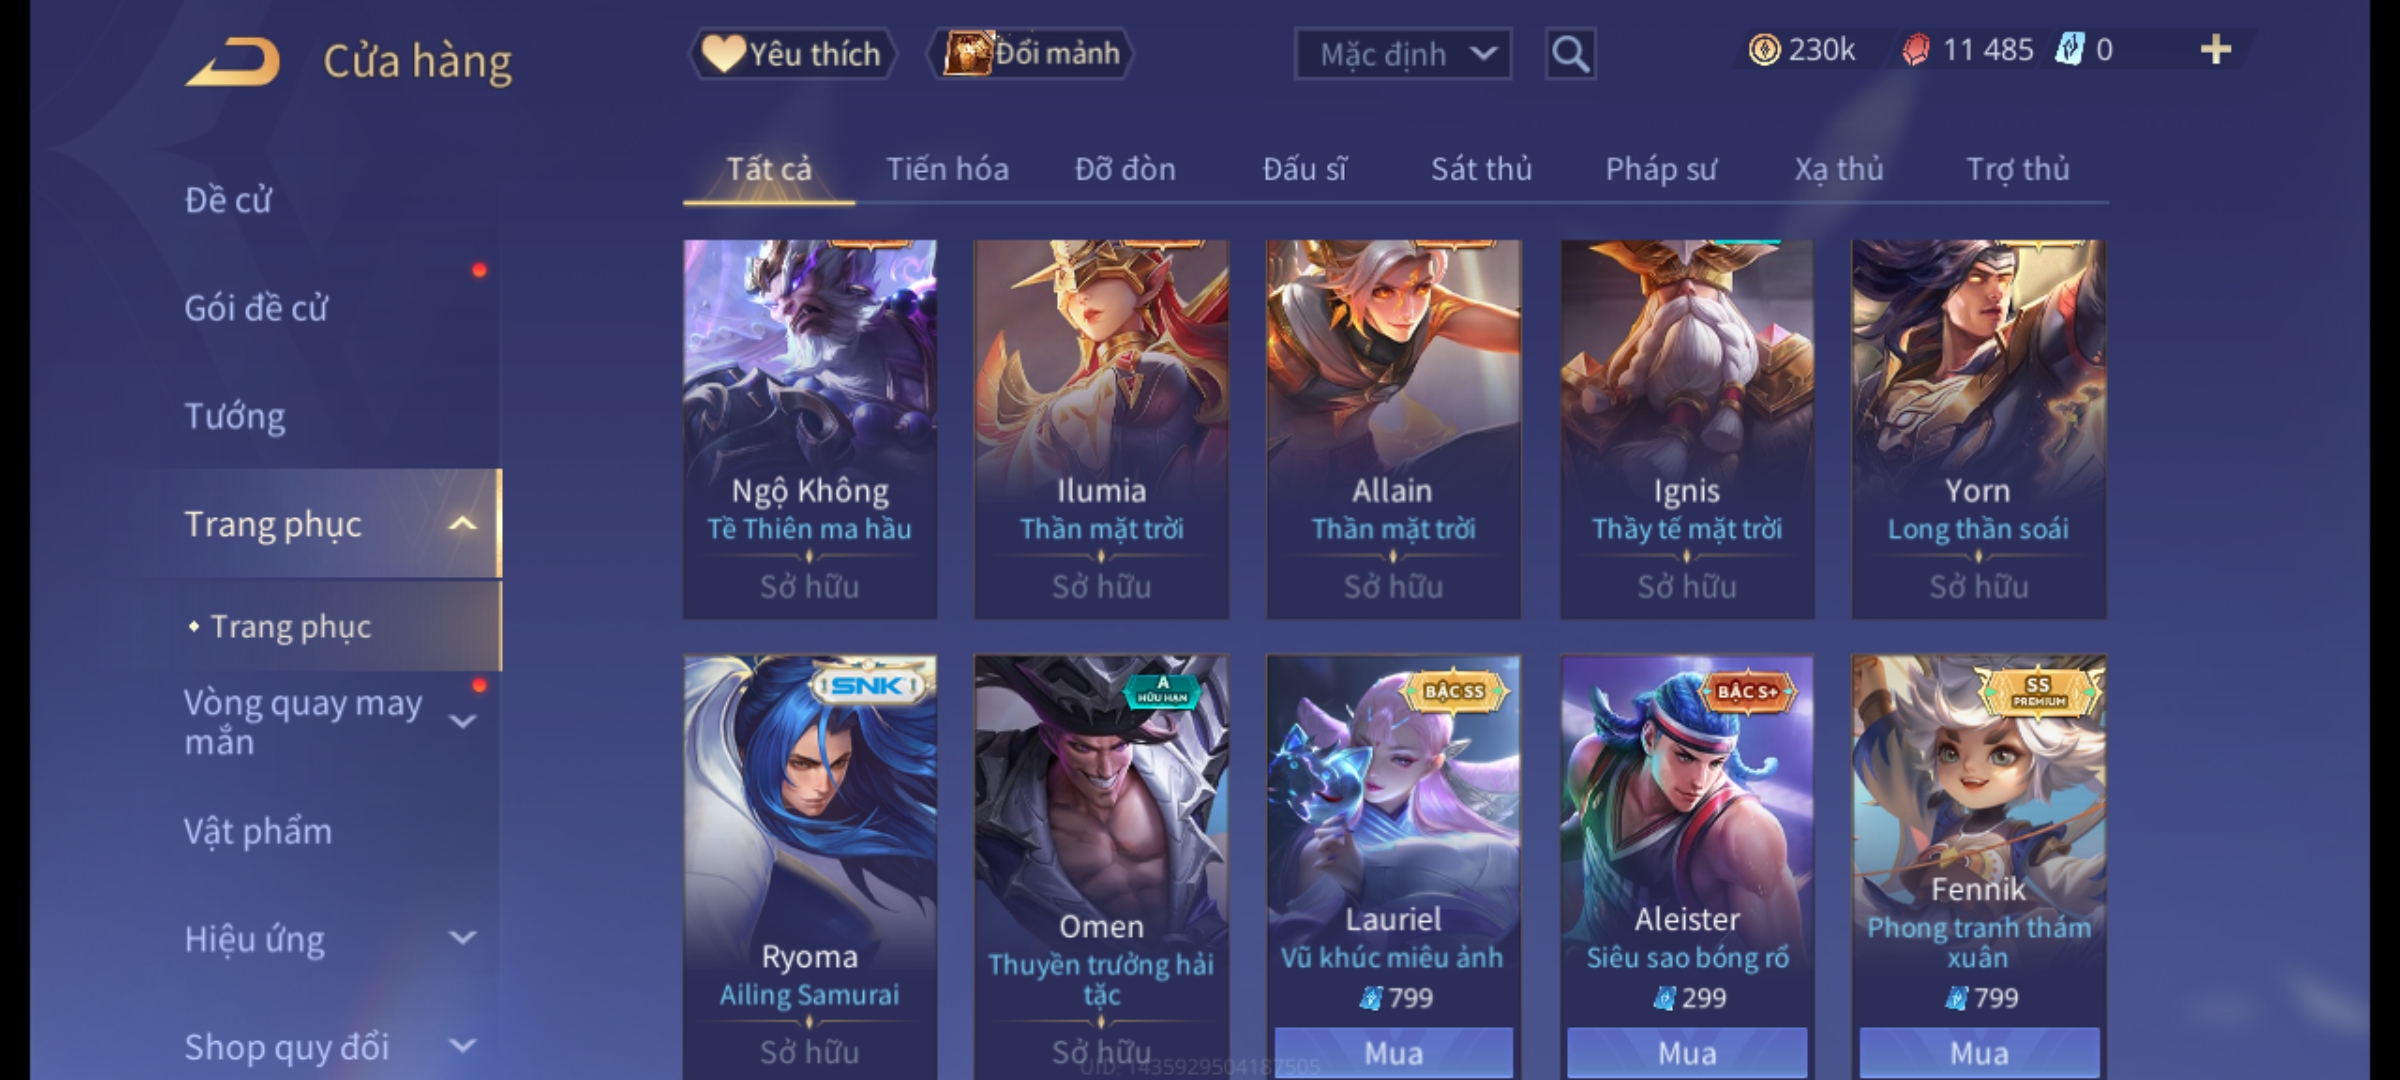
Task: Click the gold coin balance icon
Action: pyautogui.click(x=1764, y=50)
